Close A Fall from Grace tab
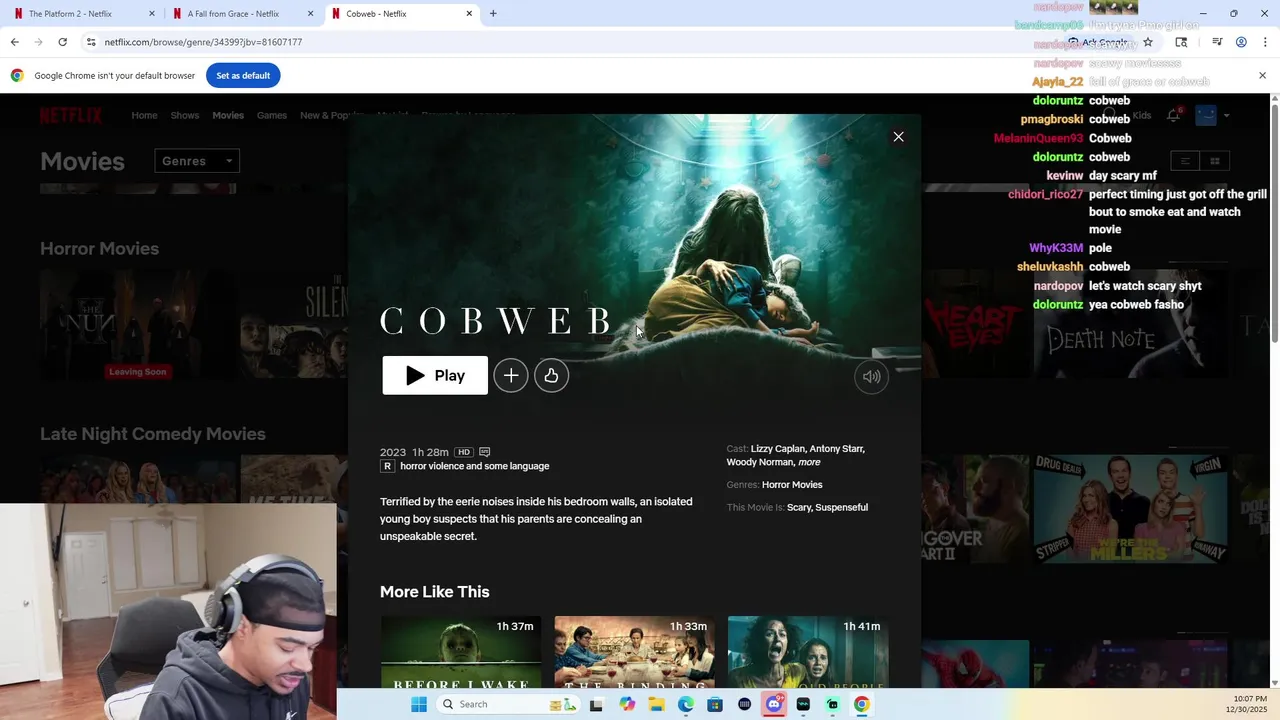The width and height of the screenshot is (1280, 720). (x=311, y=14)
